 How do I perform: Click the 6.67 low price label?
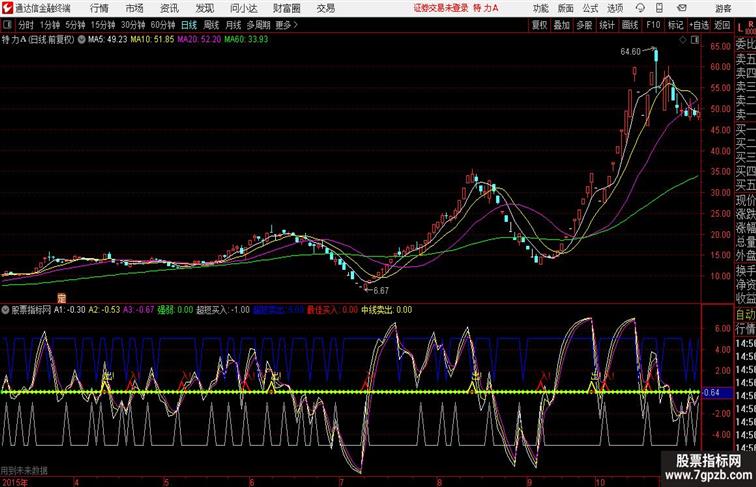381,291
